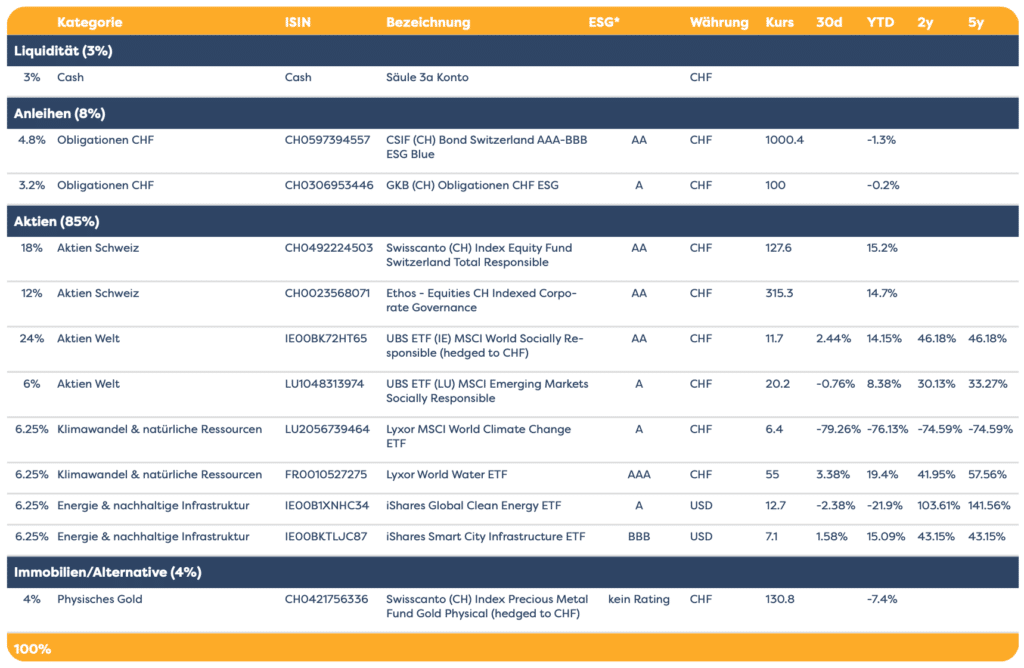Select the ESG* column header

(x=604, y=22)
